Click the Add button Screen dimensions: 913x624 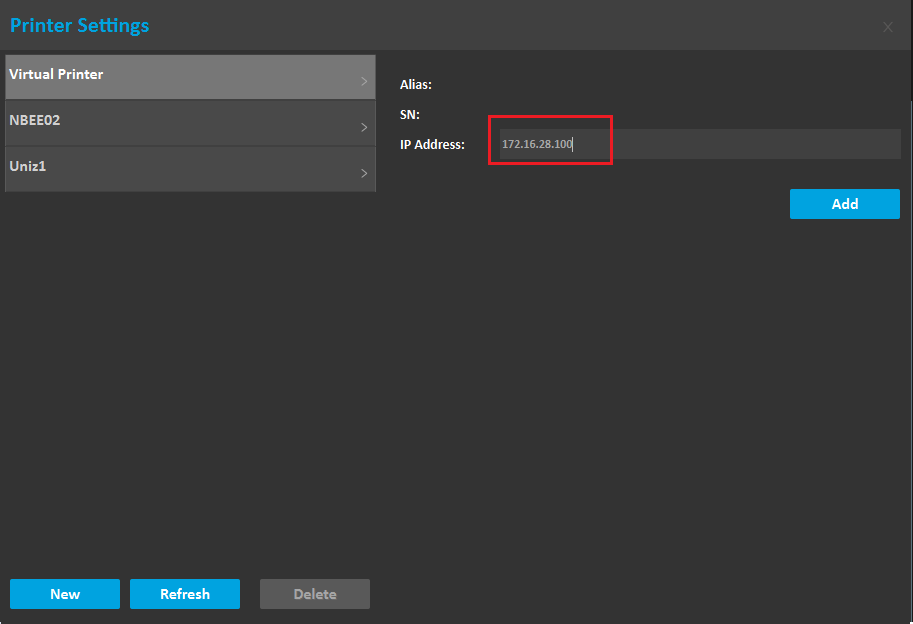[845, 204]
